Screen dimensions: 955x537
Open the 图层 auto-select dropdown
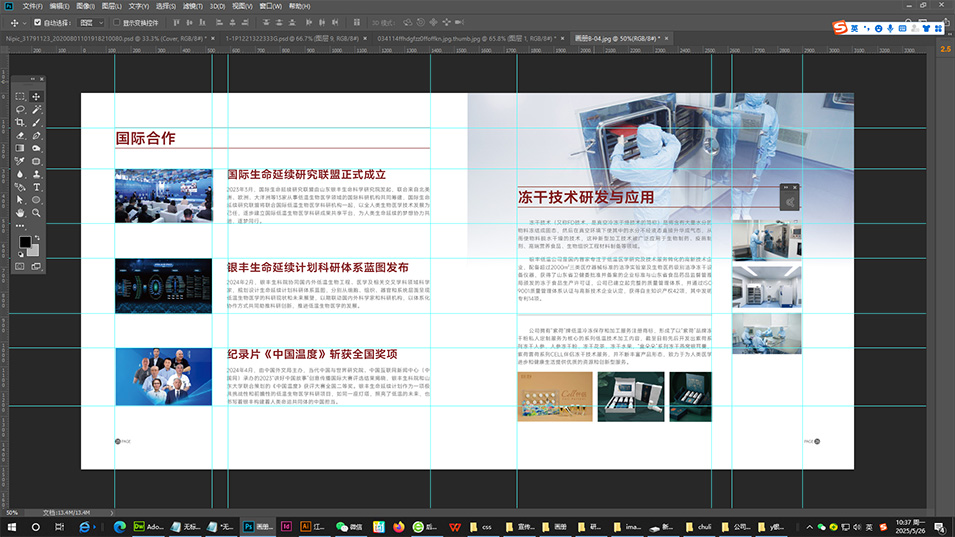tap(92, 22)
